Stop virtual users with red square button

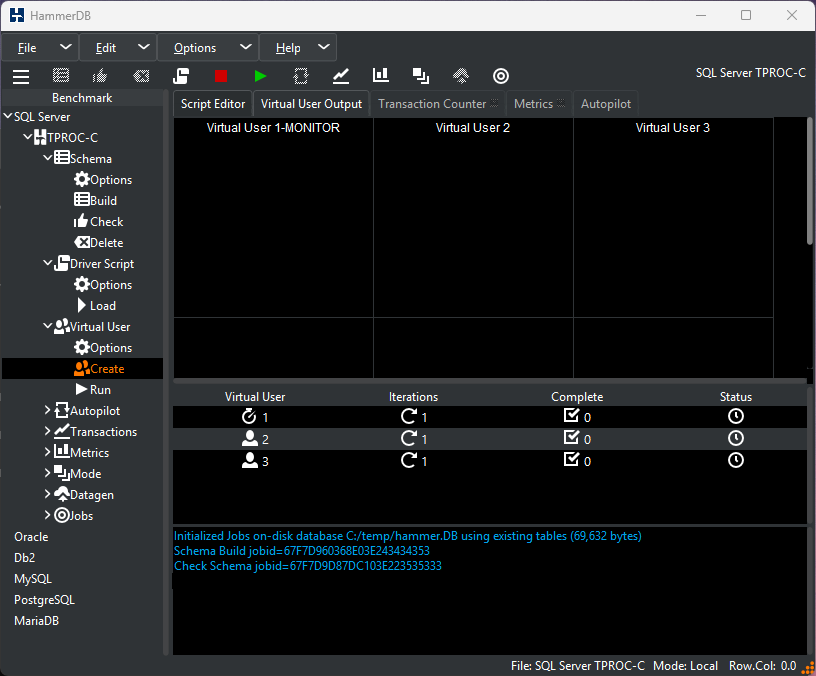coord(221,76)
